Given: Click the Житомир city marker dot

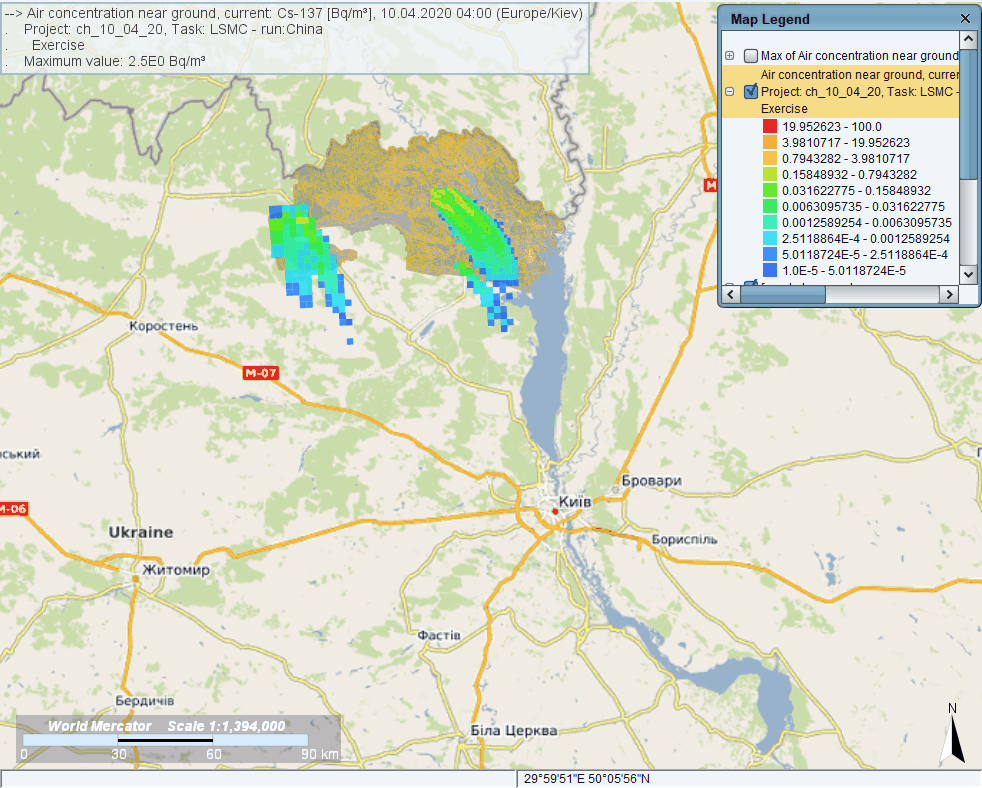Looking at the screenshot, I should (134, 577).
